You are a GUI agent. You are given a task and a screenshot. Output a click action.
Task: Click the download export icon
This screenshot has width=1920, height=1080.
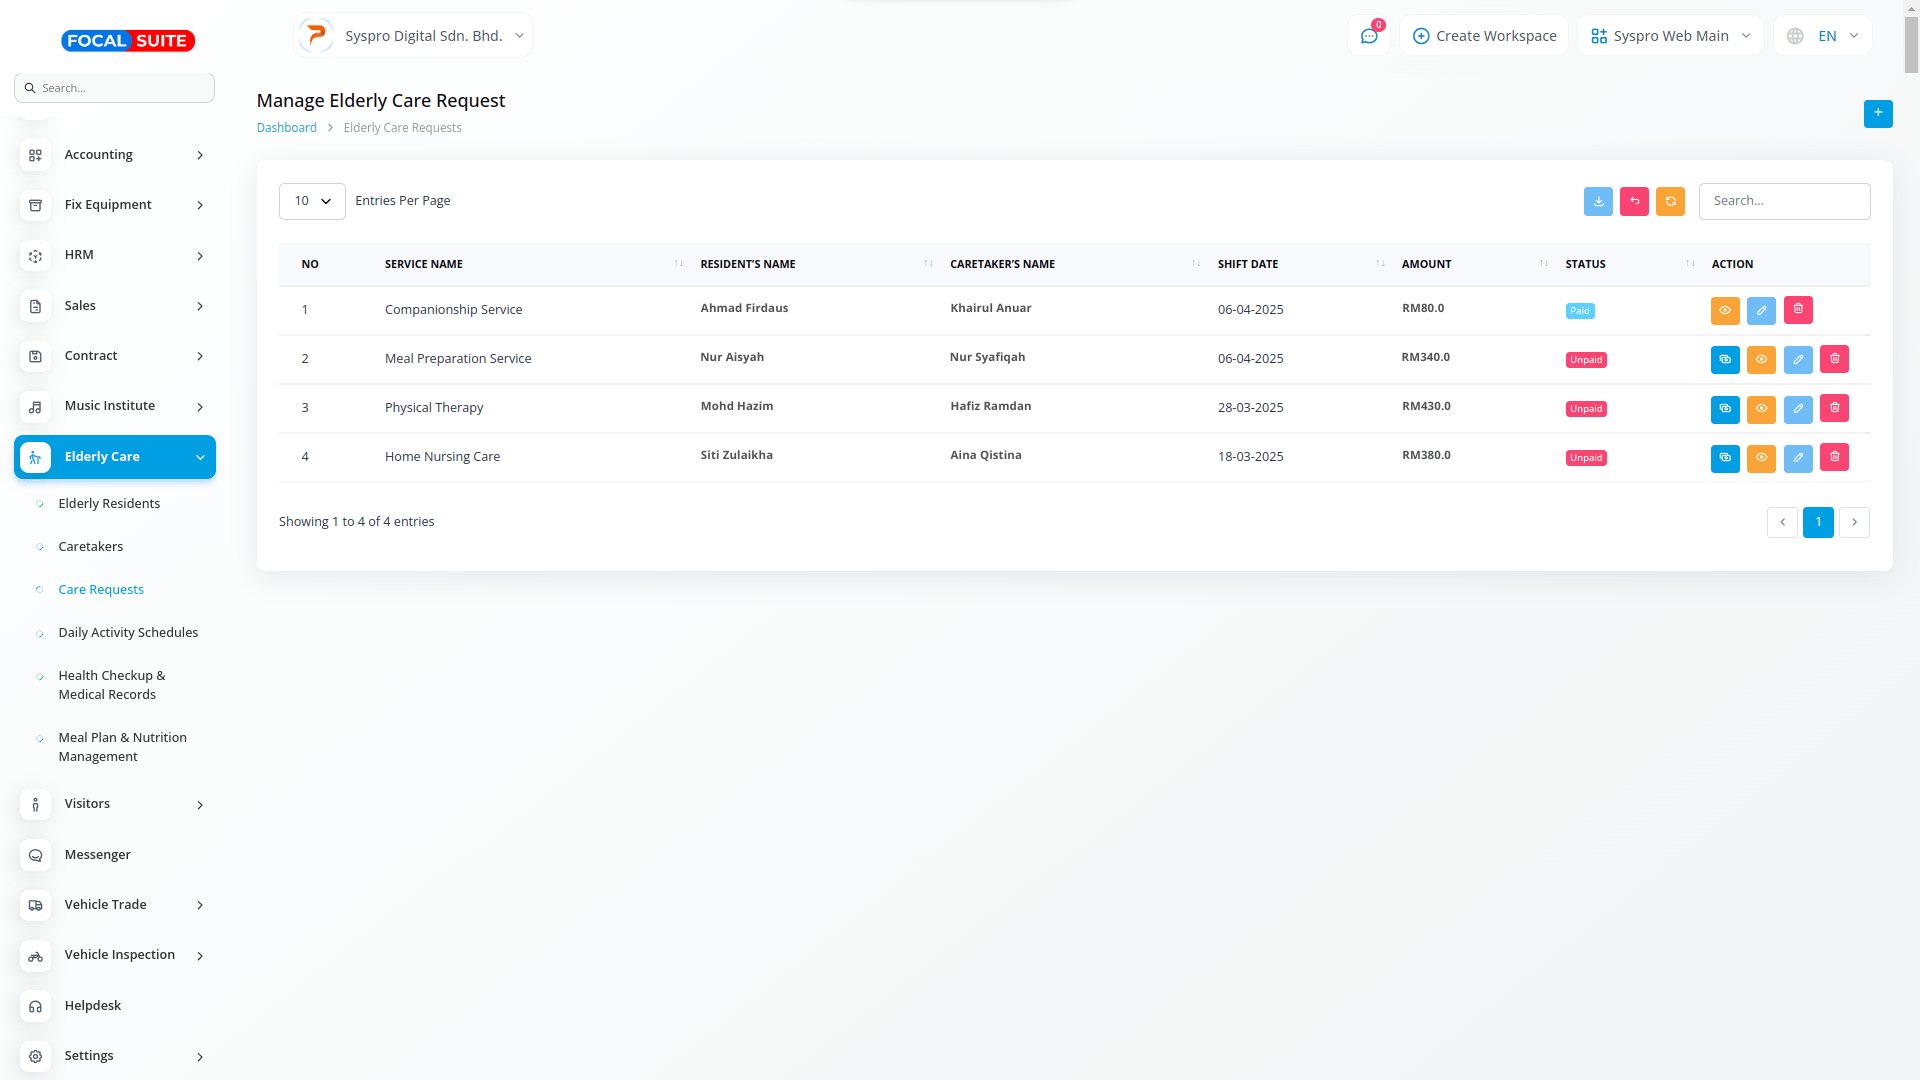1598,201
